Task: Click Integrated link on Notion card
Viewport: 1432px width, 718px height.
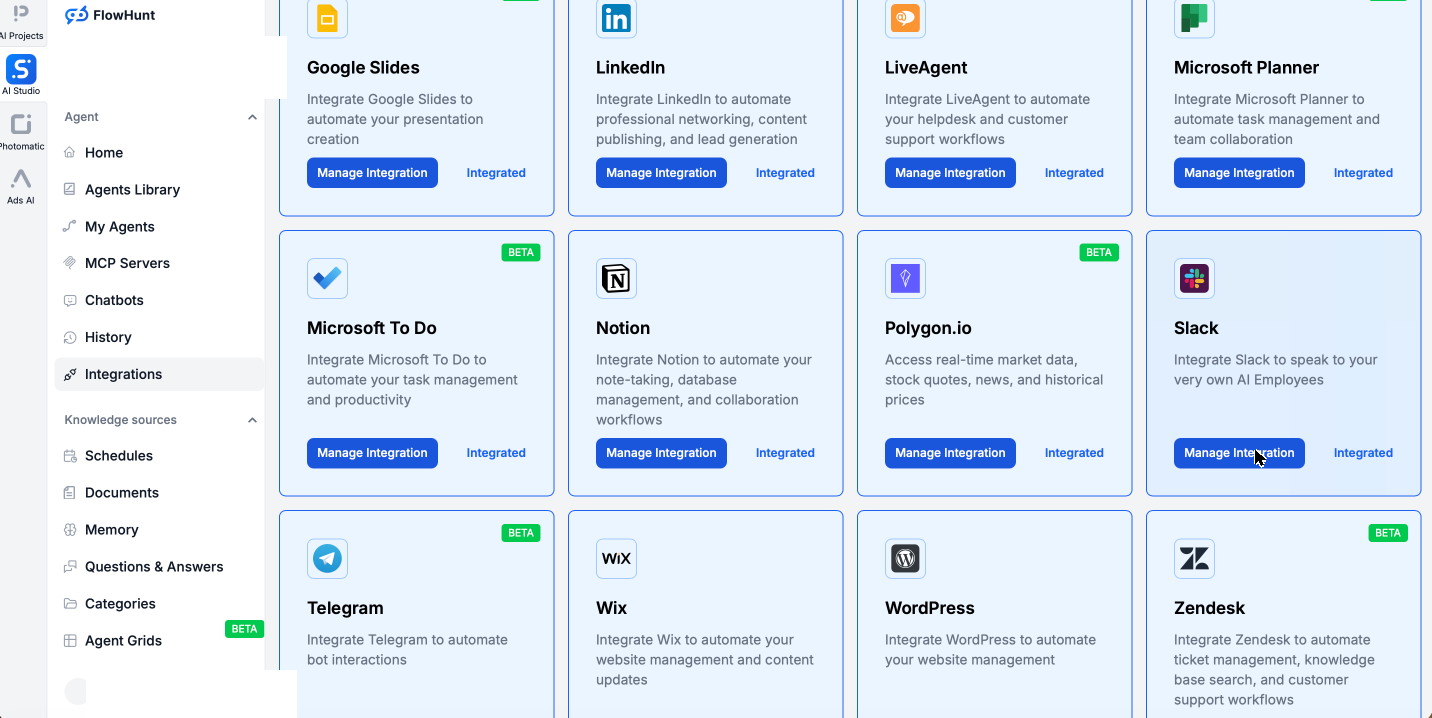Action: point(785,453)
